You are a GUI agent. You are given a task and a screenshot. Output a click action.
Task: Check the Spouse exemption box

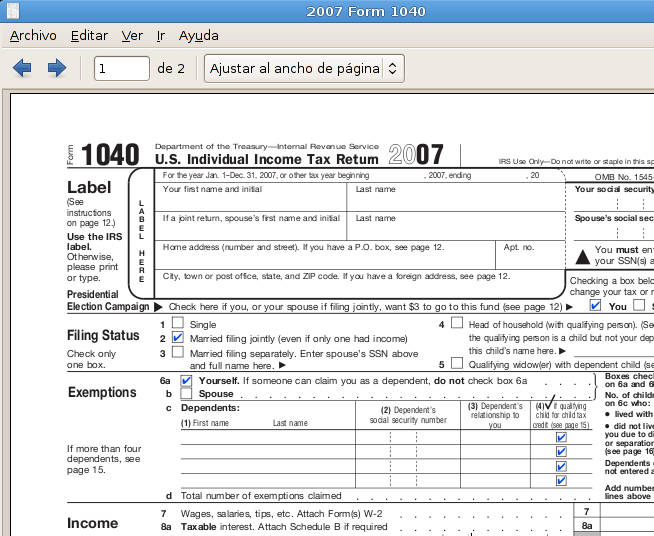point(186,393)
